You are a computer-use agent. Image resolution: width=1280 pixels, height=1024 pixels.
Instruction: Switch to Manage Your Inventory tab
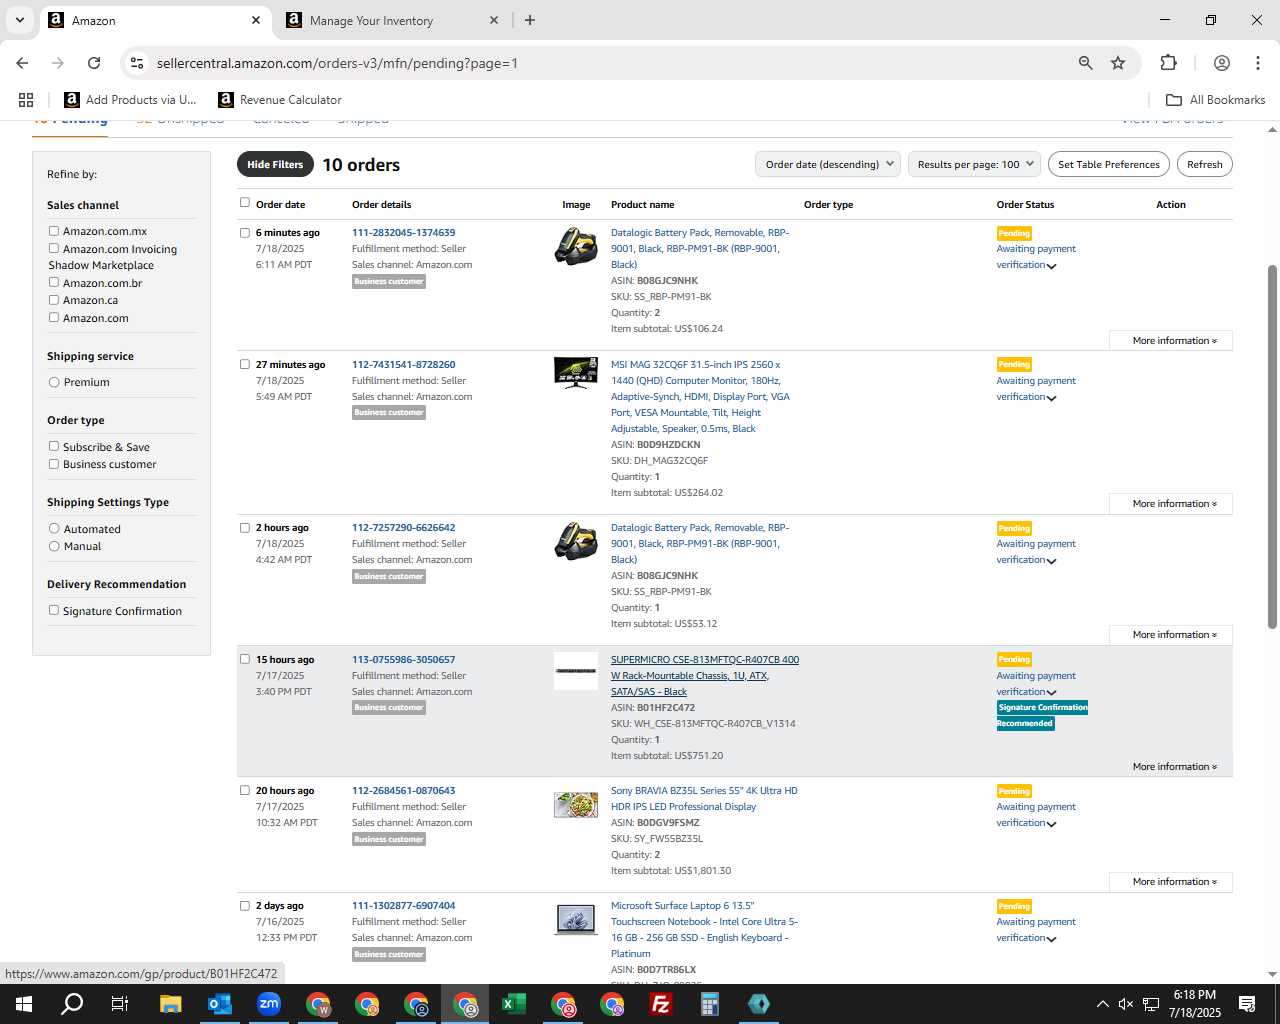(393, 20)
